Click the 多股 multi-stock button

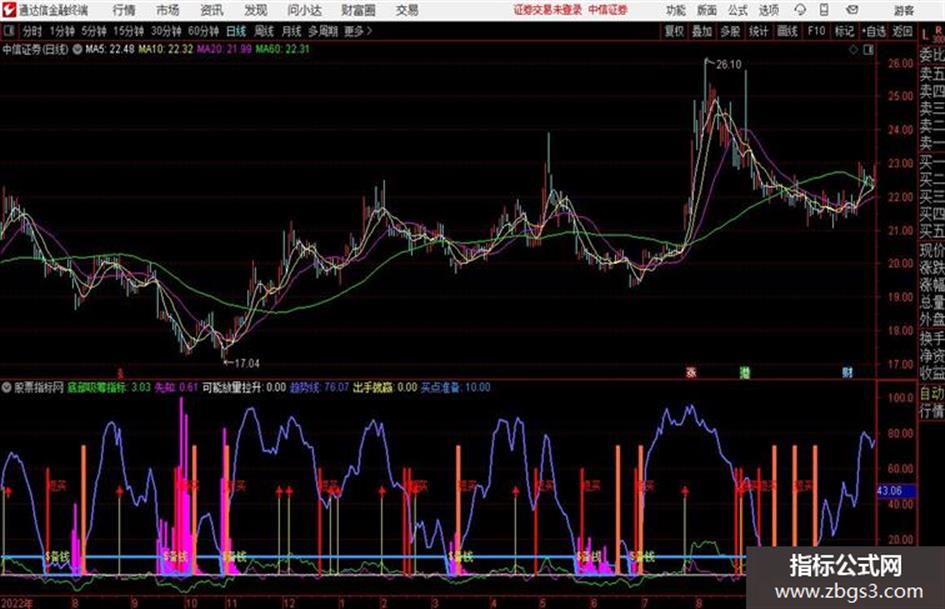tap(730, 31)
